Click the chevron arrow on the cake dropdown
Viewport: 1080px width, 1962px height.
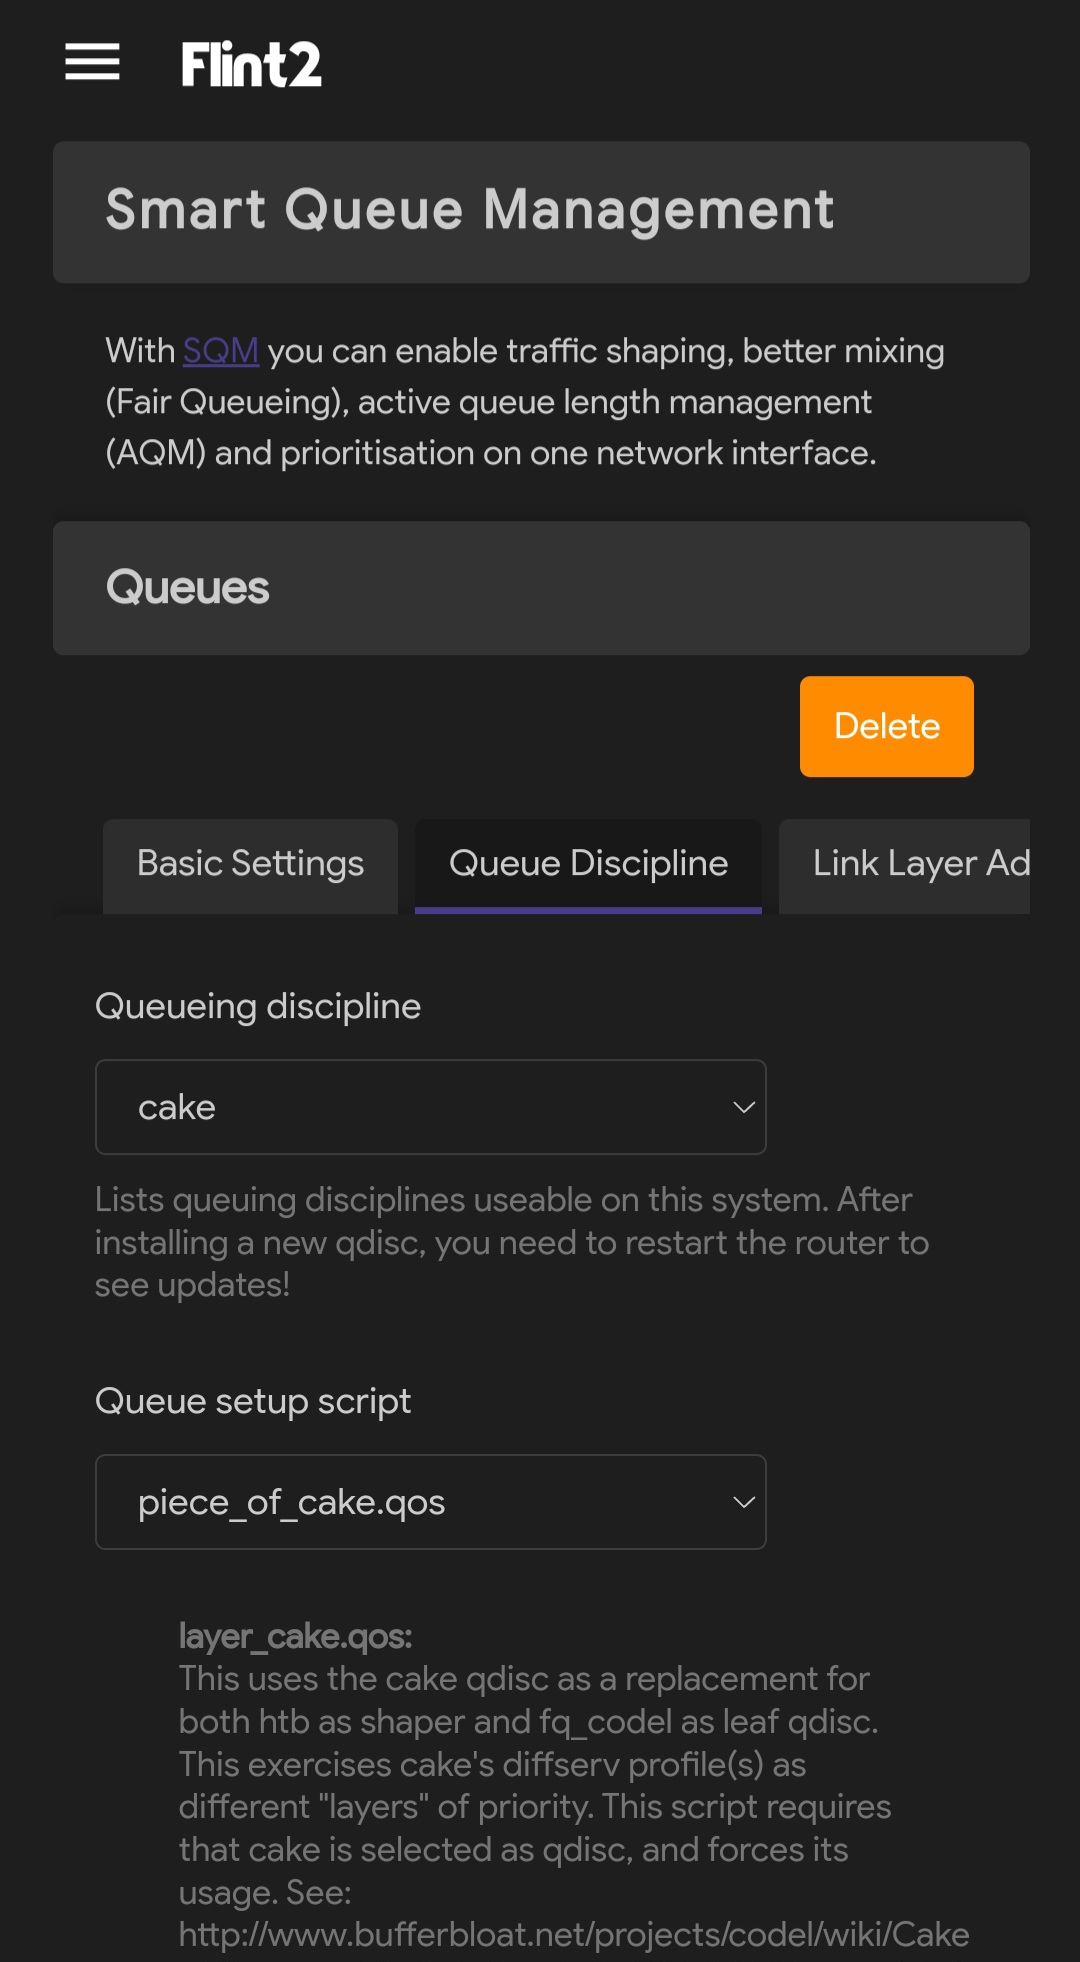(x=743, y=1107)
